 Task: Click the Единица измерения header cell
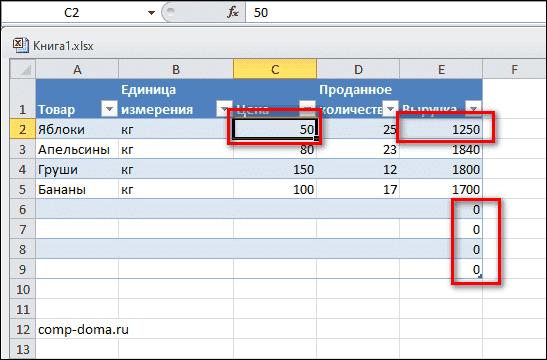pyautogui.click(x=176, y=99)
